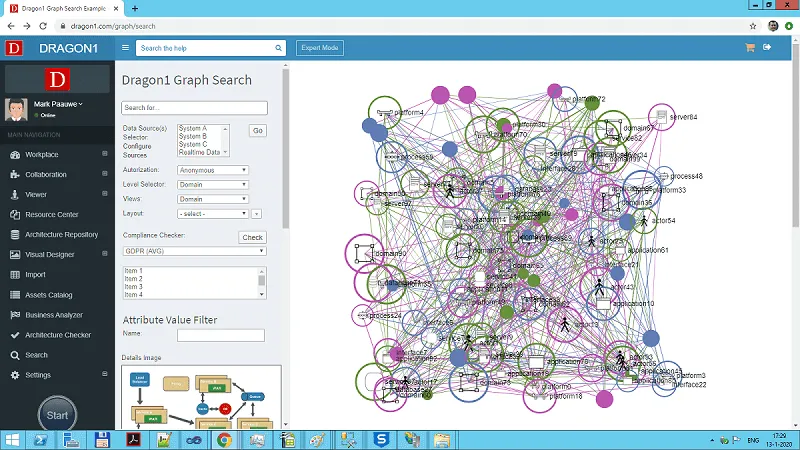Viewport: 800px width, 450px height.
Task: Open the Adobe Acrobat taskbar icon
Action: point(134,440)
